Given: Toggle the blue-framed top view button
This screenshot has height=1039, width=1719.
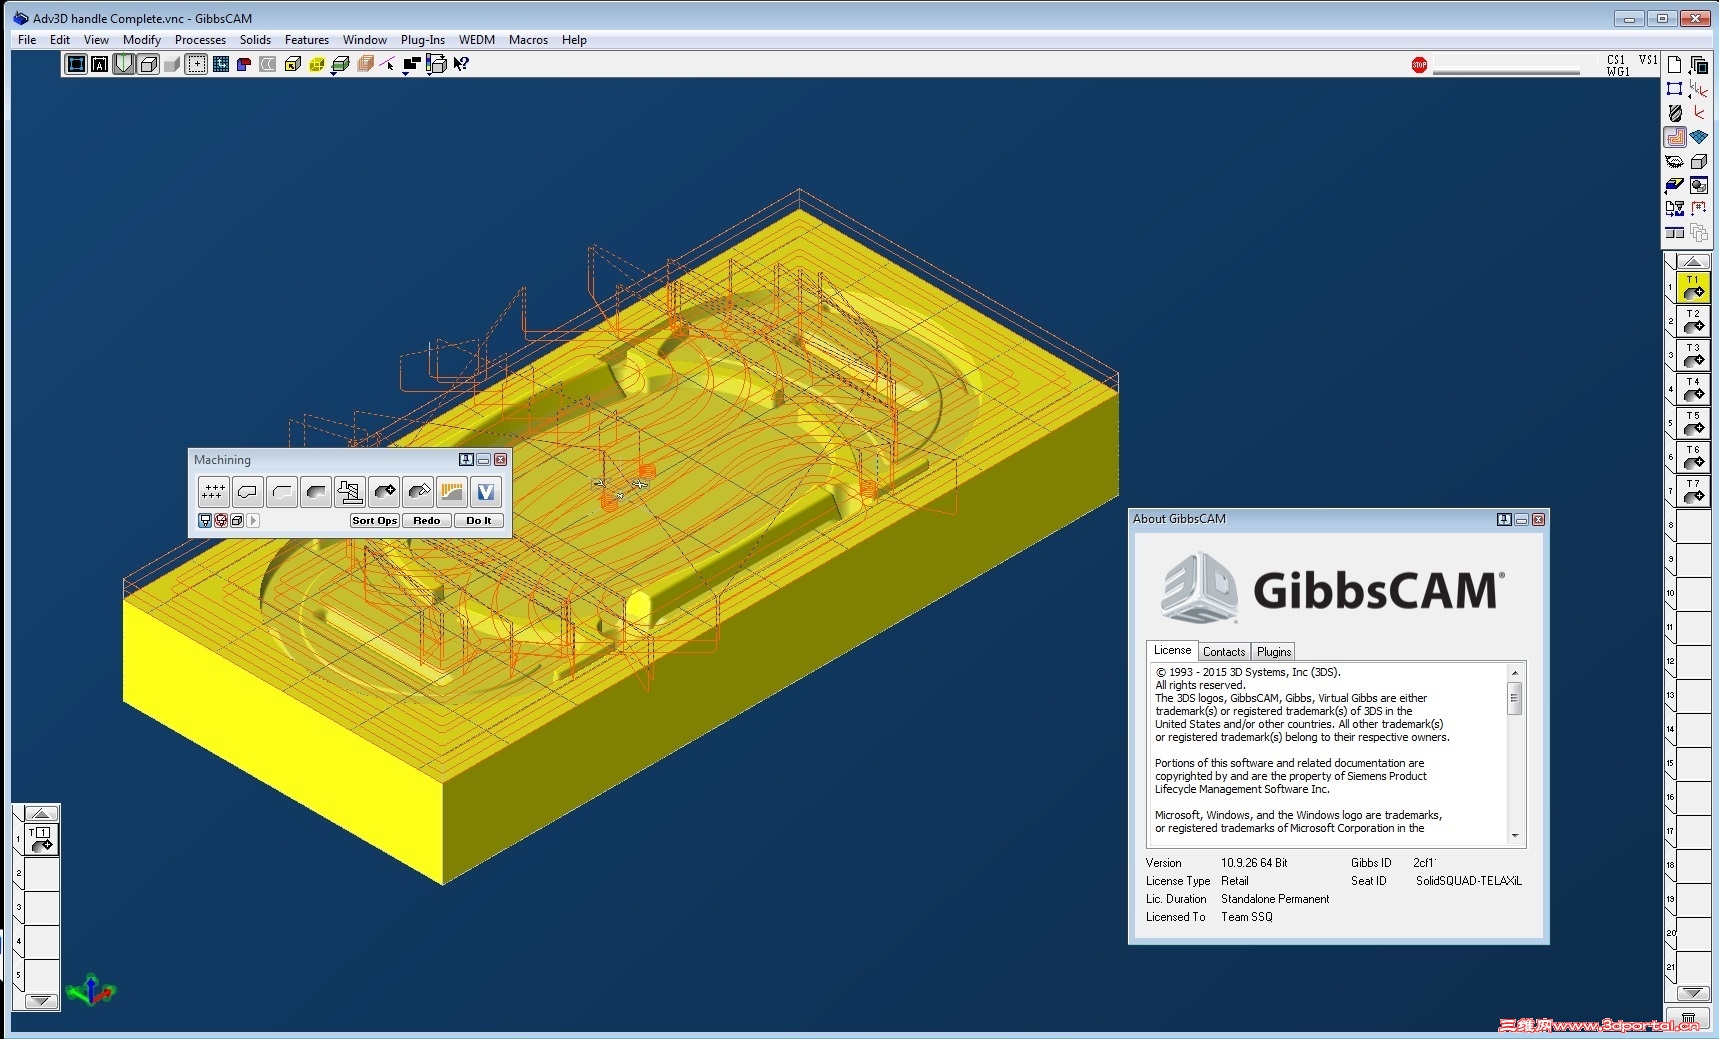Looking at the screenshot, I should pyautogui.click(x=76, y=64).
